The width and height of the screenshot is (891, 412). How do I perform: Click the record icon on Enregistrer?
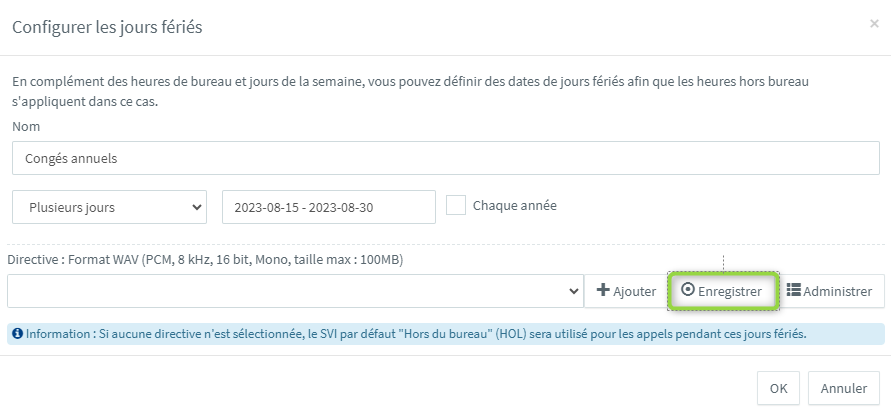point(688,291)
